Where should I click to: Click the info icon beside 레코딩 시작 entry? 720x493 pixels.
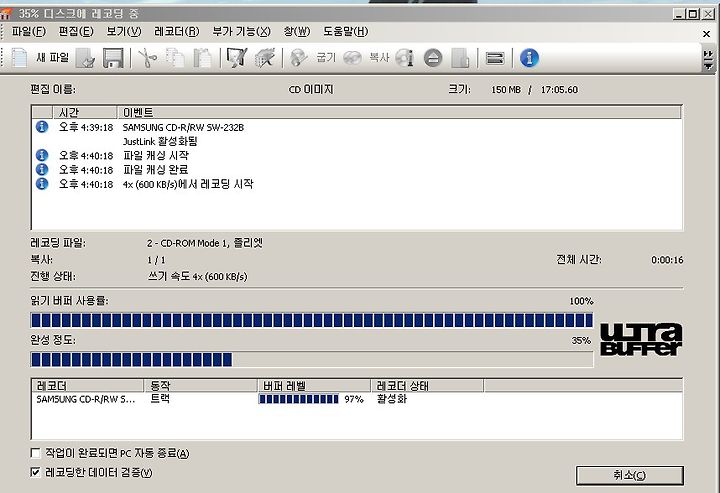pyautogui.click(x=42, y=184)
